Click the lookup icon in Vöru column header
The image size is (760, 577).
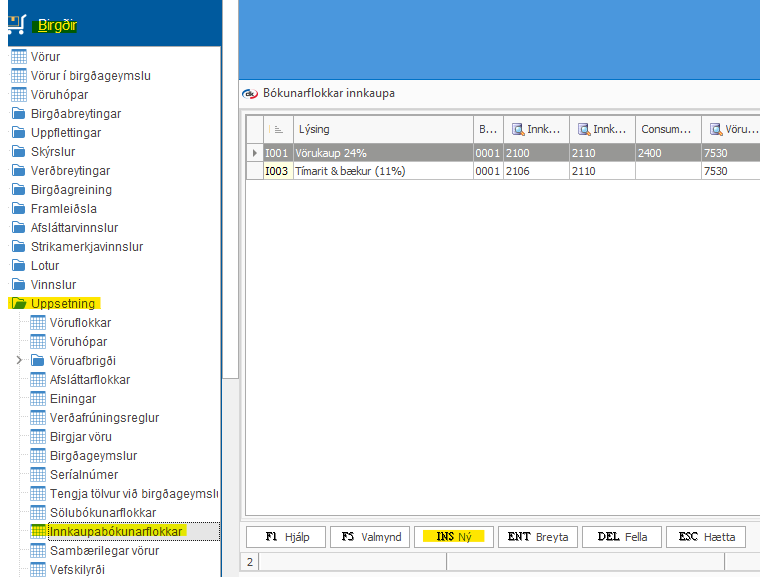716,129
